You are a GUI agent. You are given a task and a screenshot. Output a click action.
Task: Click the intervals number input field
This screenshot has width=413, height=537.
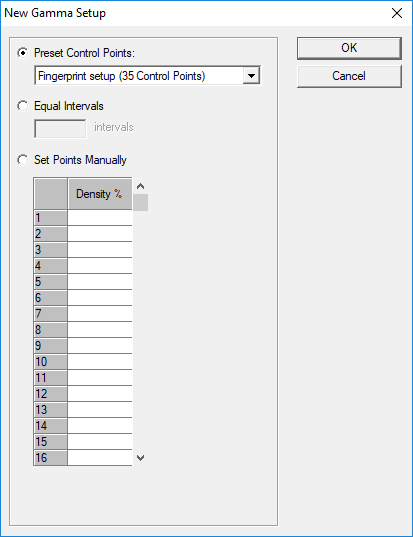coord(60,129)
